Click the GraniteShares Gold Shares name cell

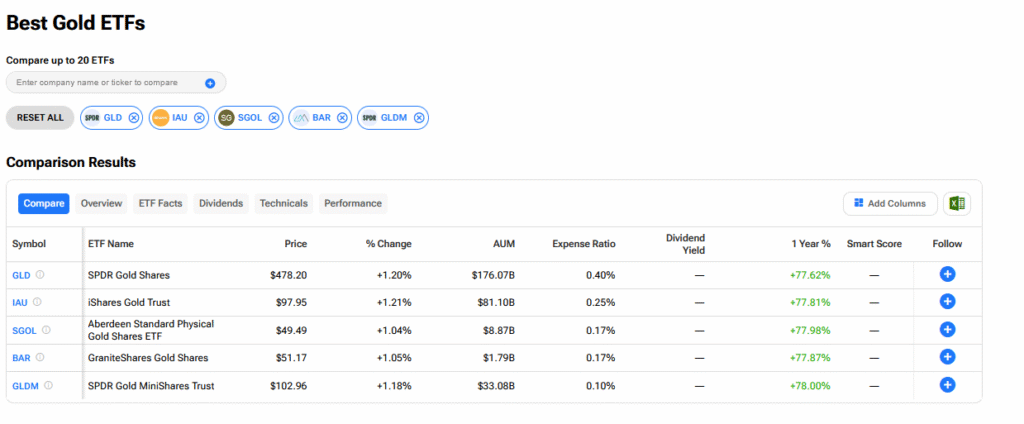pos(148,358)
